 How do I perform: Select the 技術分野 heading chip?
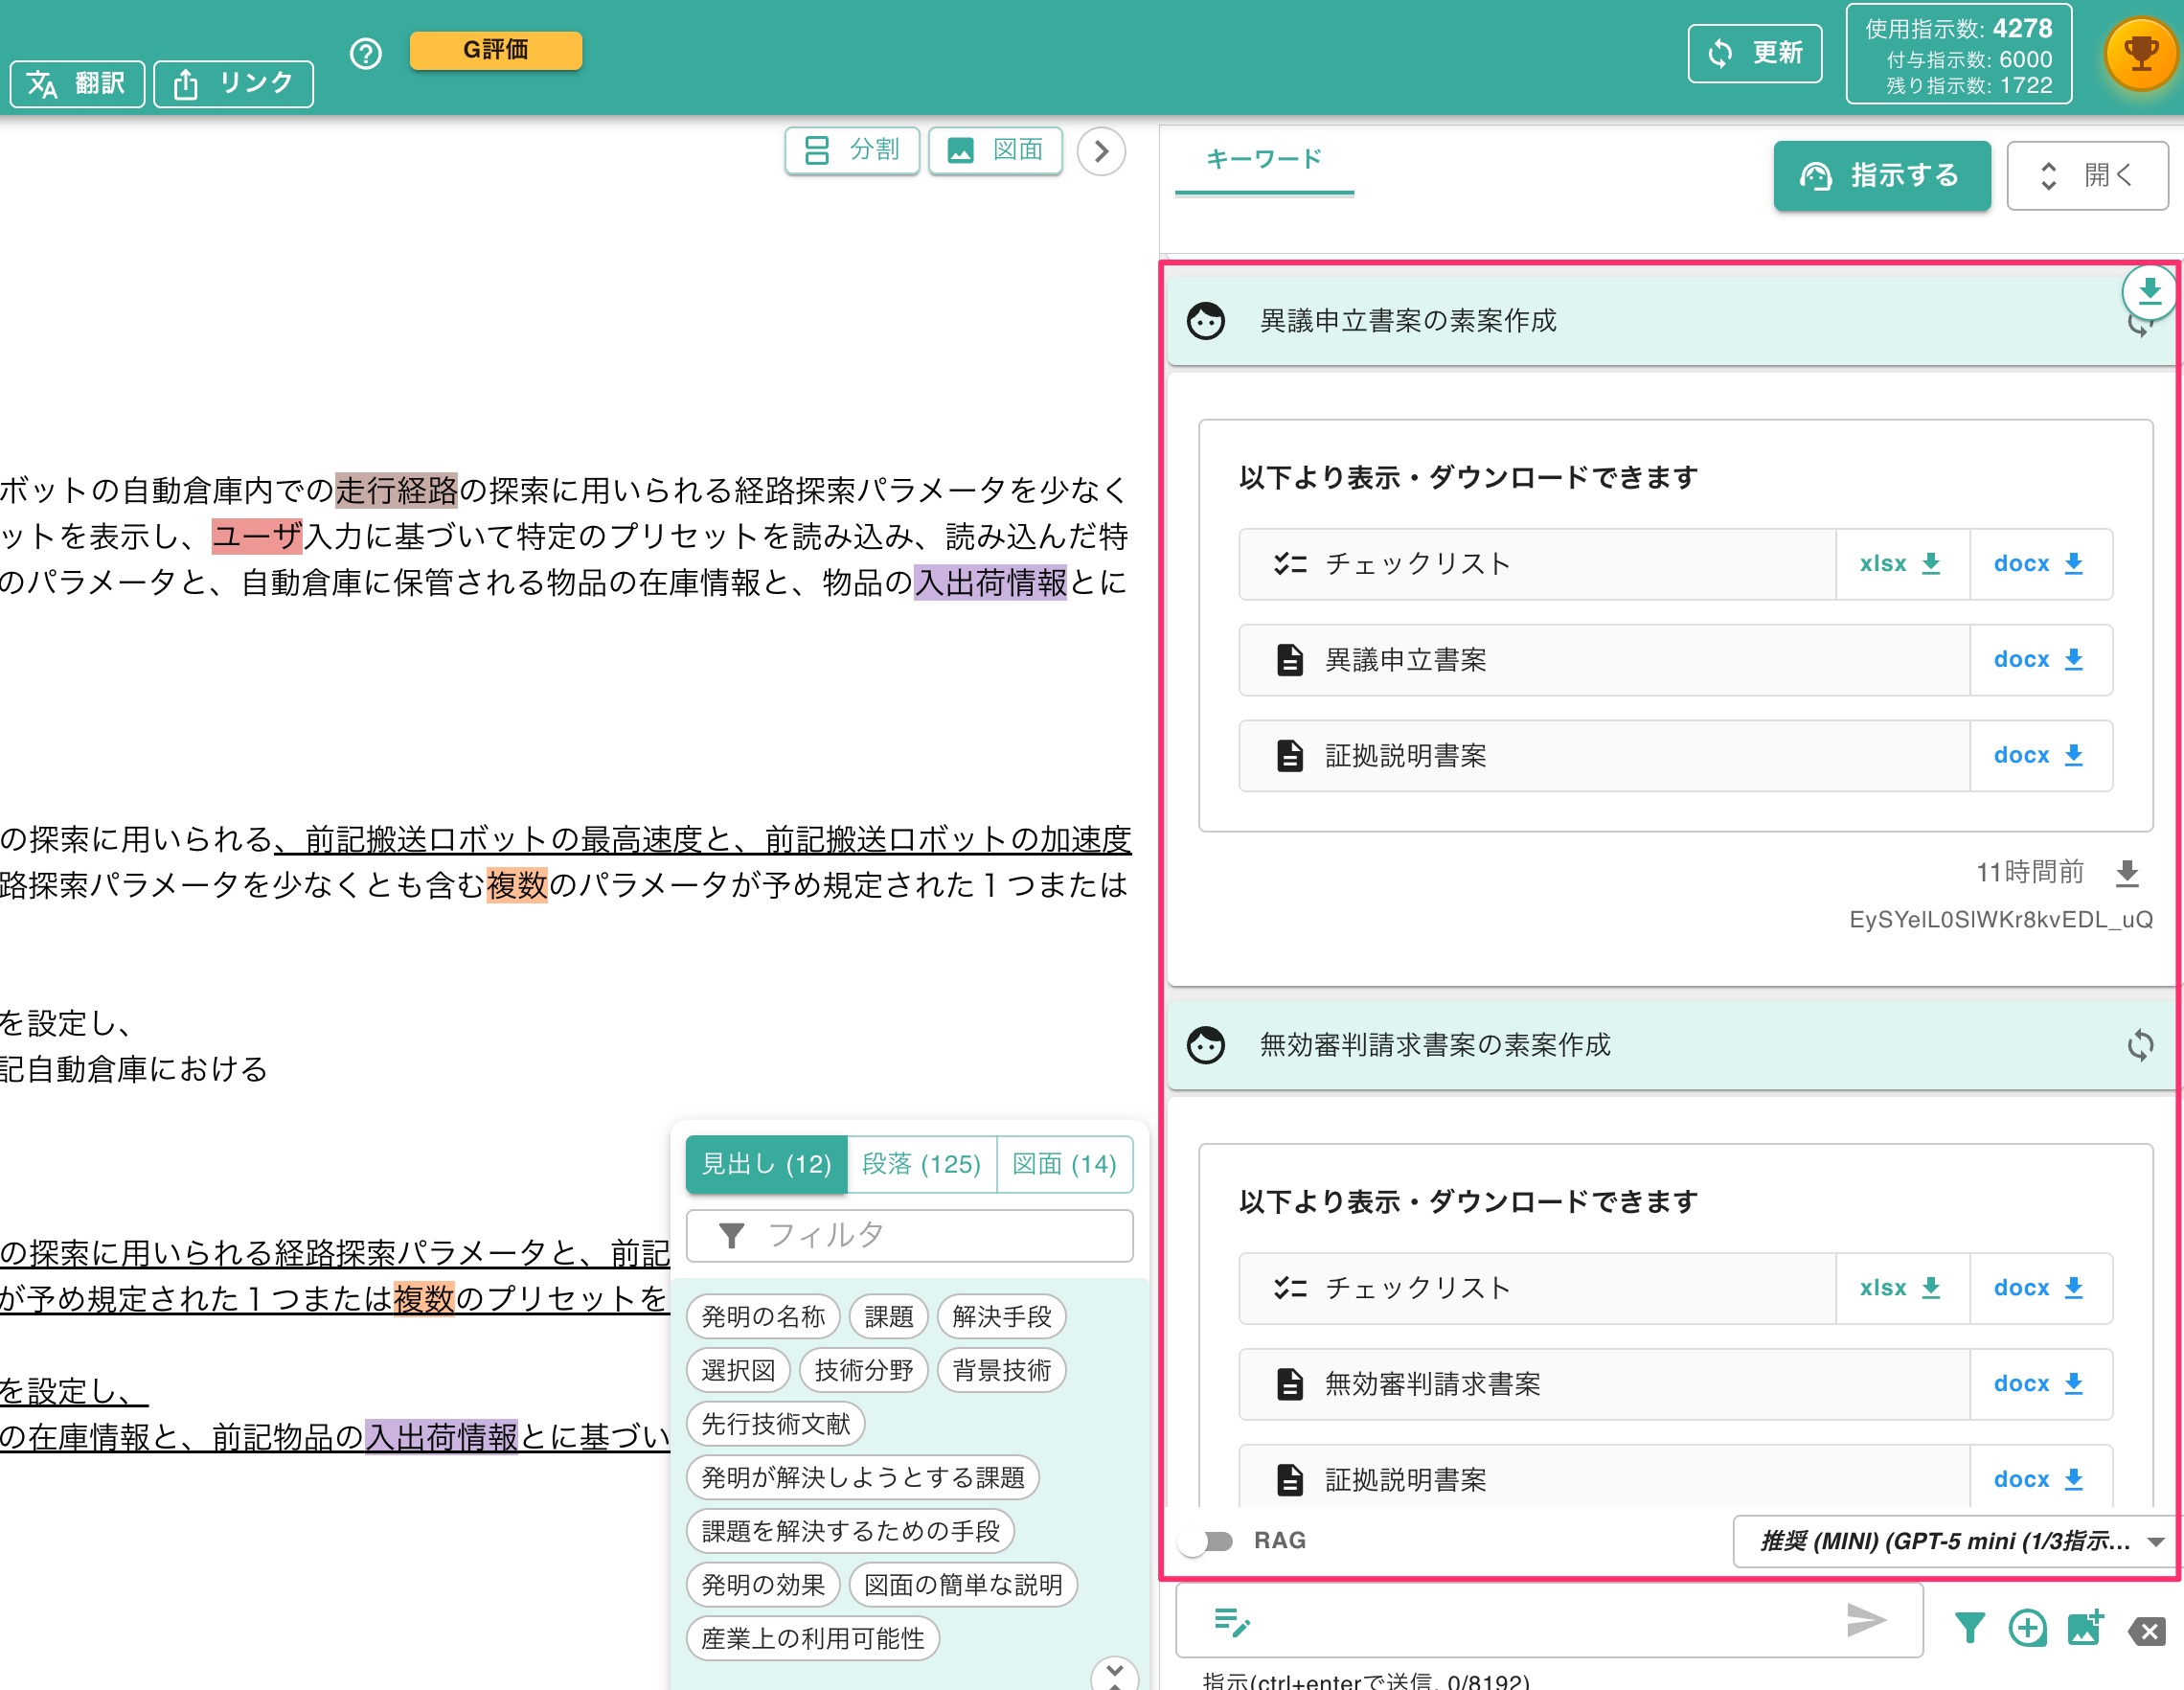pos(863,1370)
